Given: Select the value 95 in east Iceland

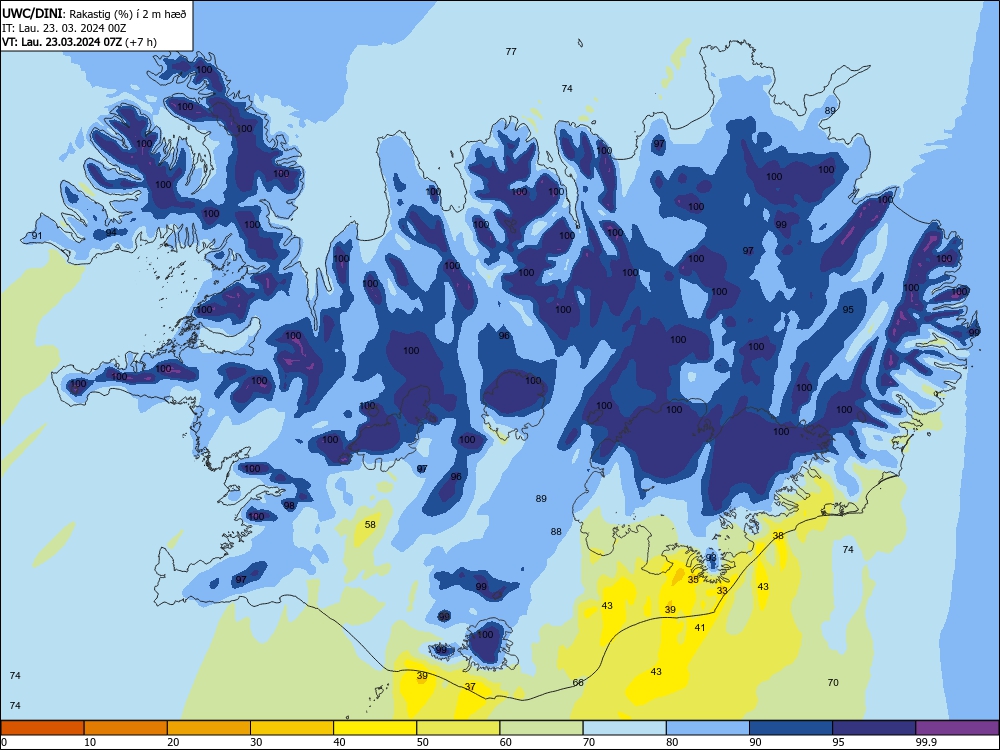Looking at the screenshot, I should pyautogui.click(x=848, y=309).
